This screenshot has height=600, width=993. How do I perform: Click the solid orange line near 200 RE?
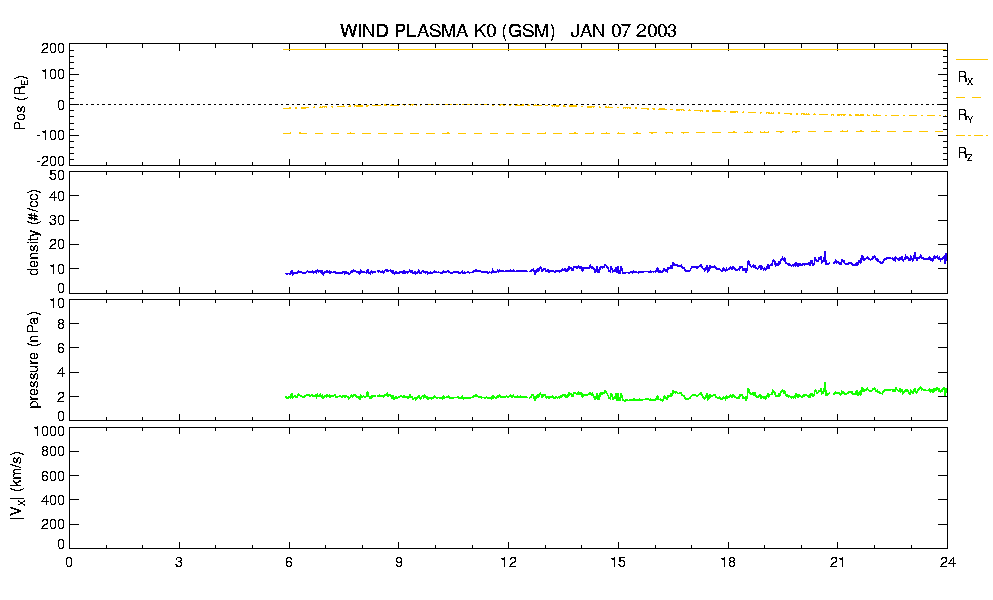click(x=614, y=49)
